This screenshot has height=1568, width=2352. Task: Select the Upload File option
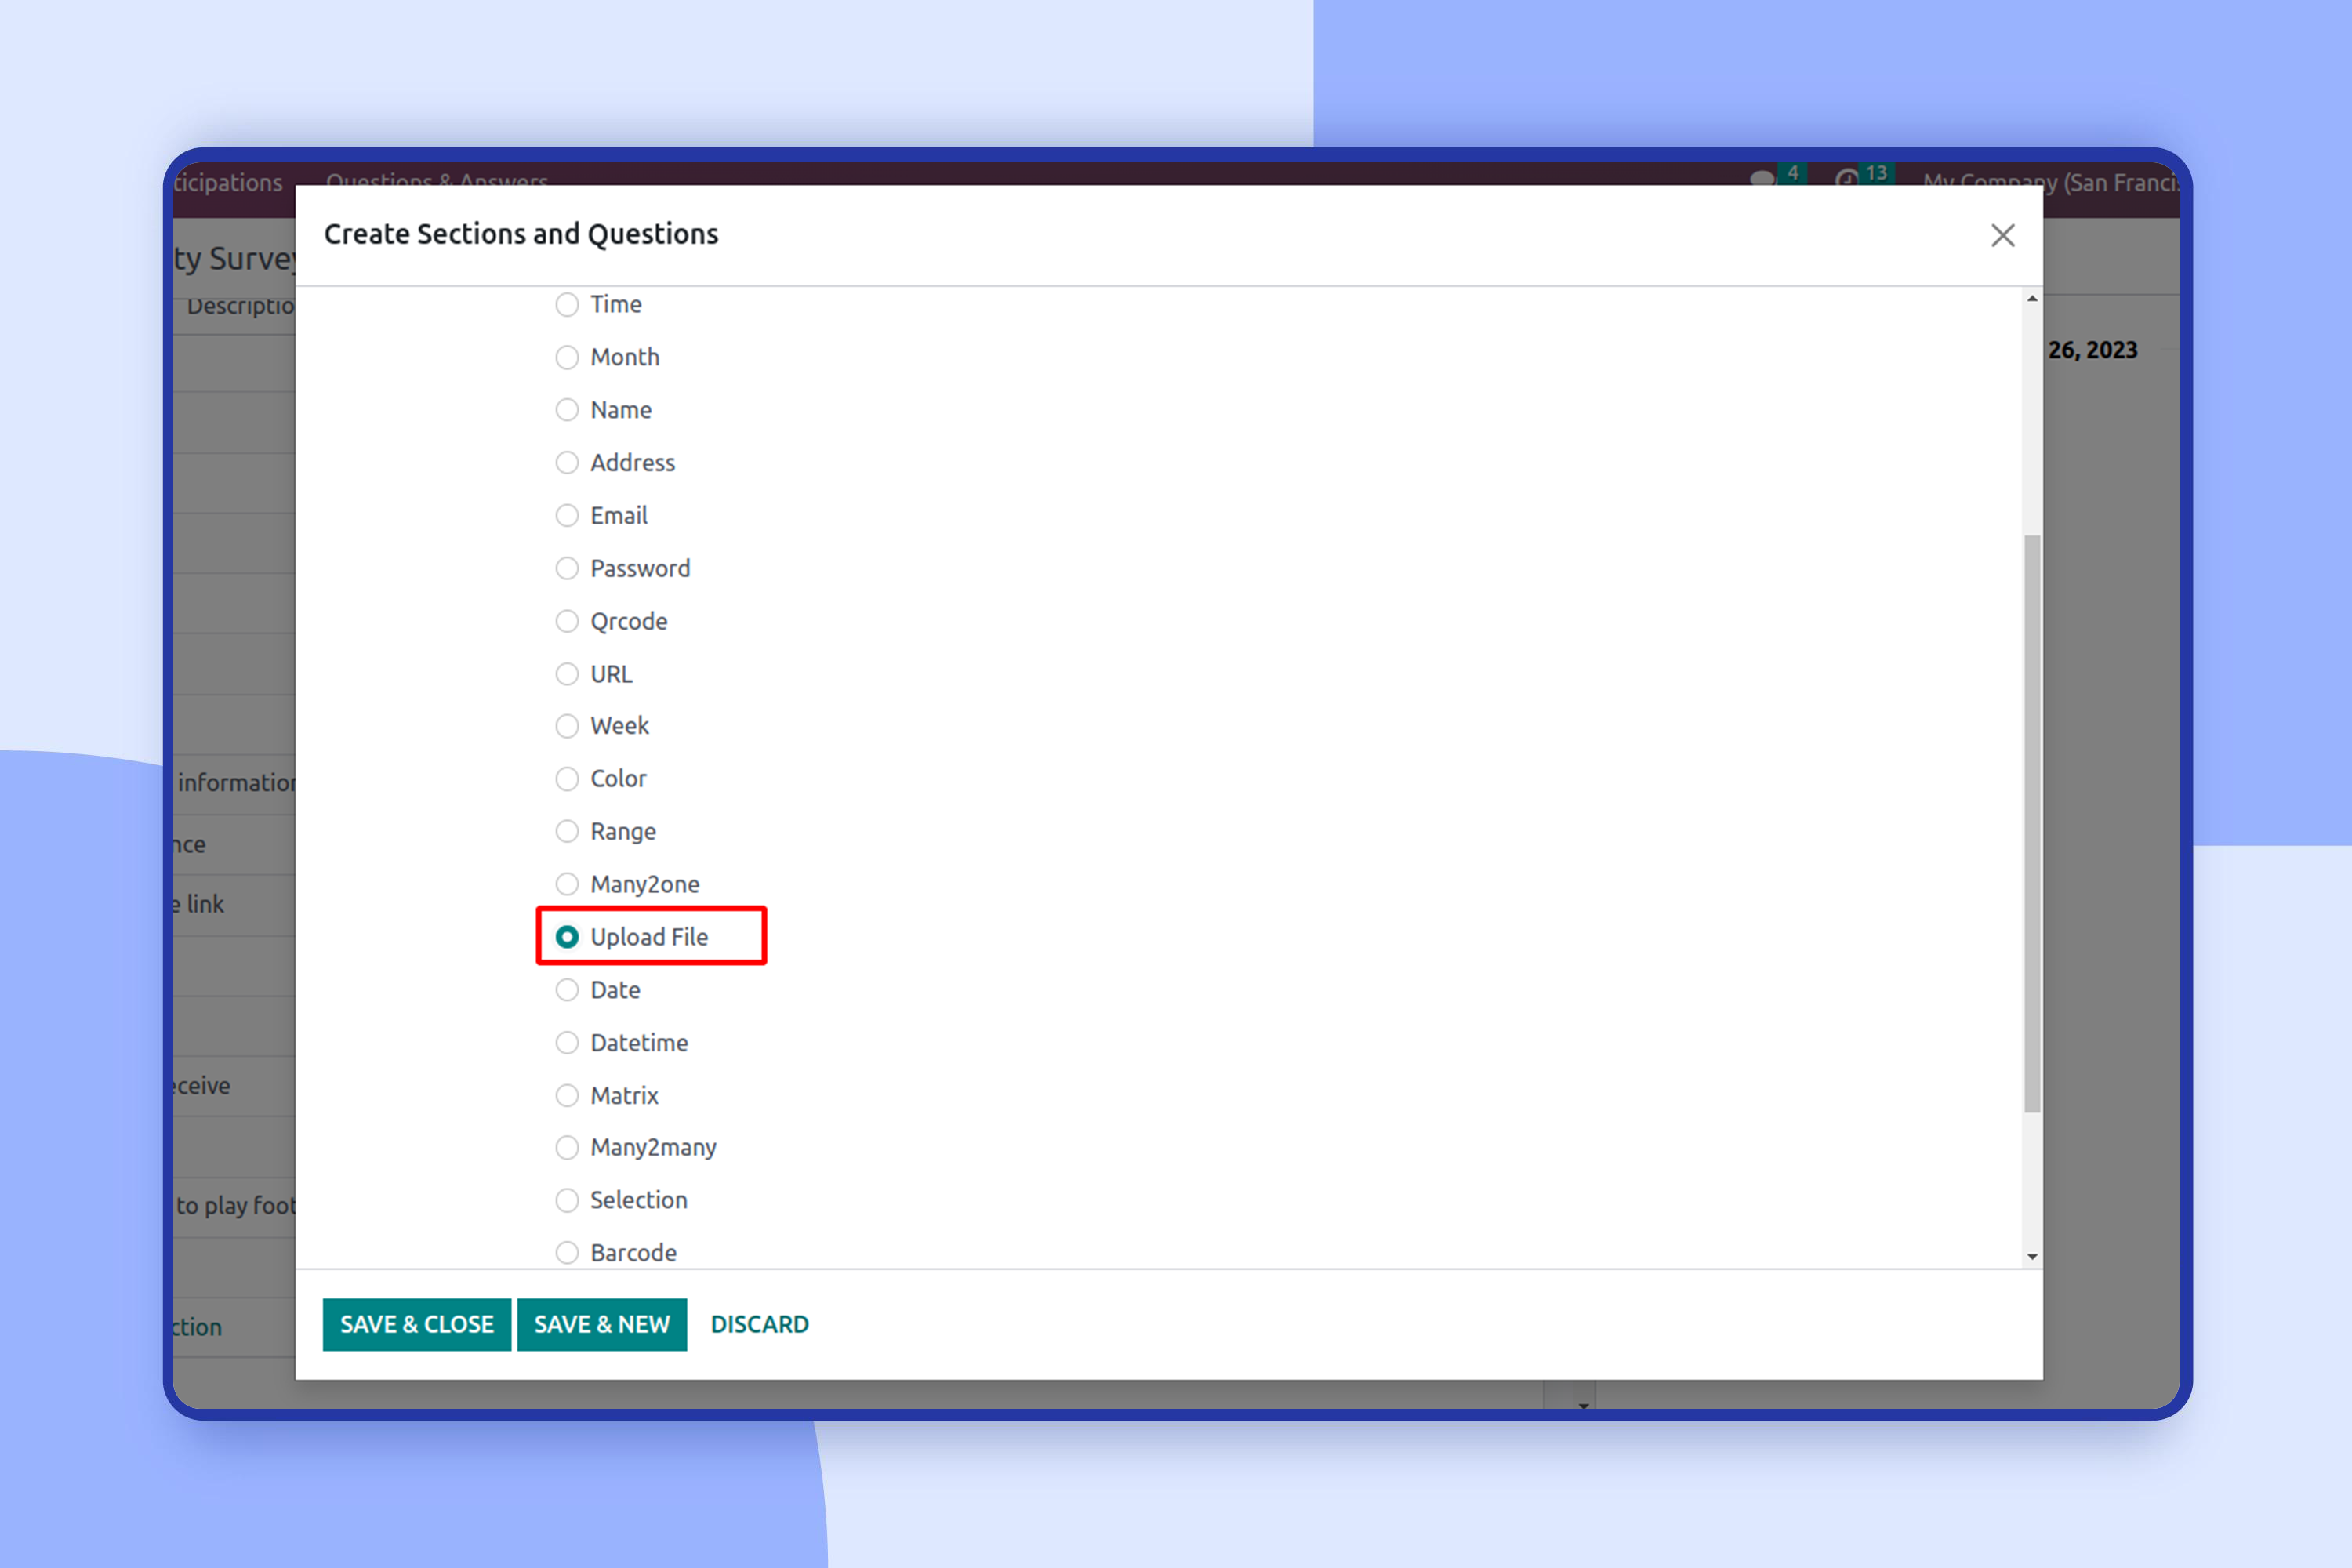pos(567,937)
